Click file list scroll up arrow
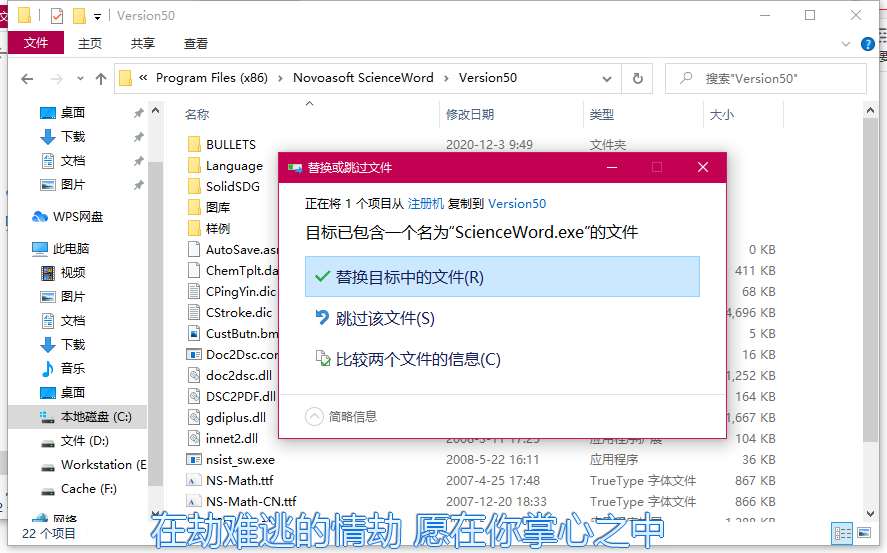 pos(870,111)
